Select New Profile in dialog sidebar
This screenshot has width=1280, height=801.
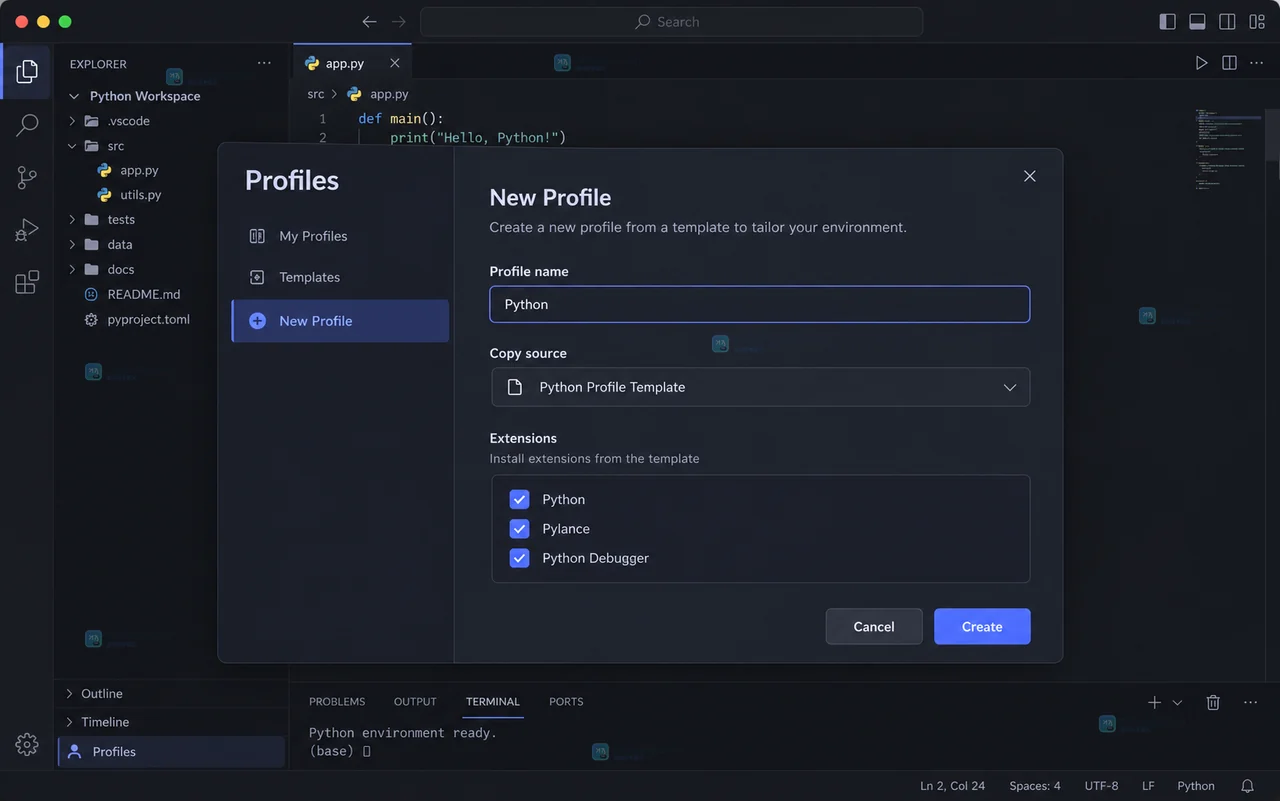pyautogui.click(x=340, y=321)
